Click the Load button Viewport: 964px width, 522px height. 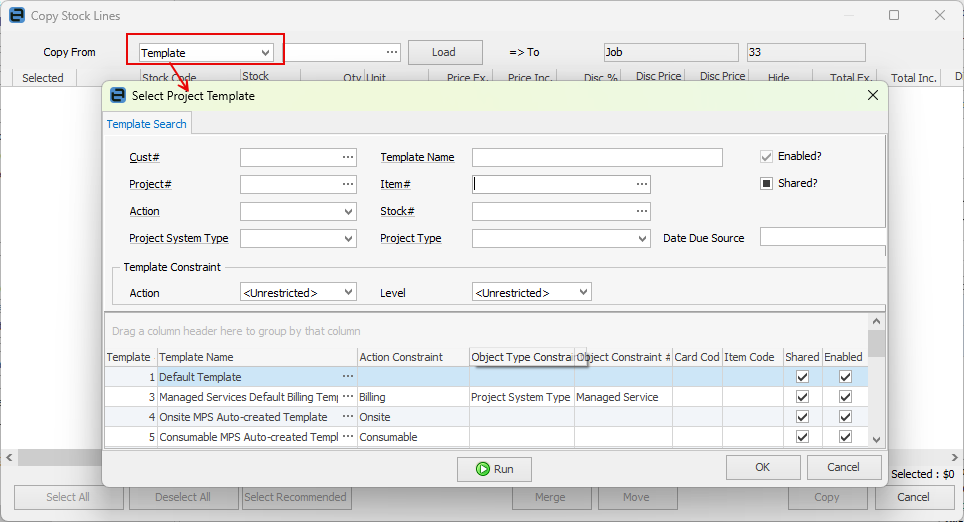pyautogui.click(x=445, y=52)
